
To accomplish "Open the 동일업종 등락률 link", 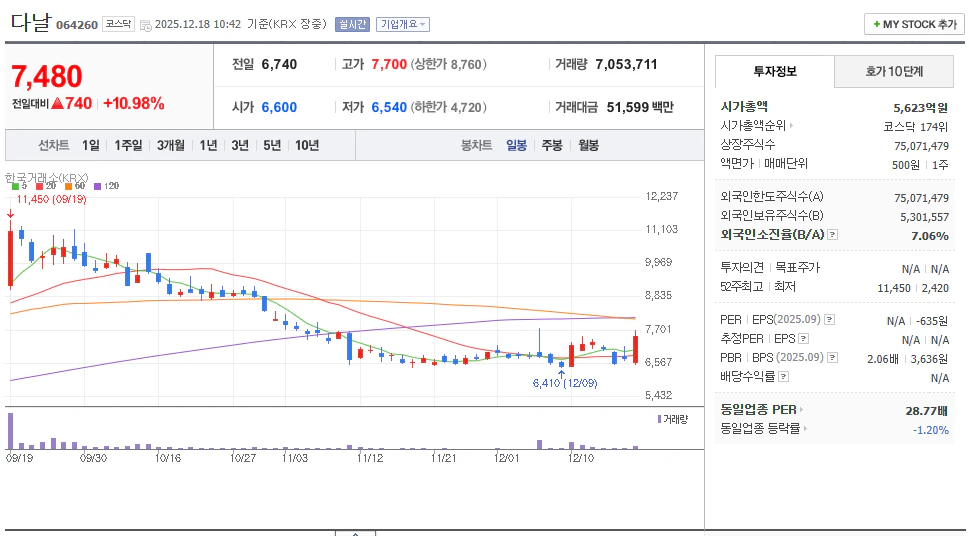I will coord(760,428).
